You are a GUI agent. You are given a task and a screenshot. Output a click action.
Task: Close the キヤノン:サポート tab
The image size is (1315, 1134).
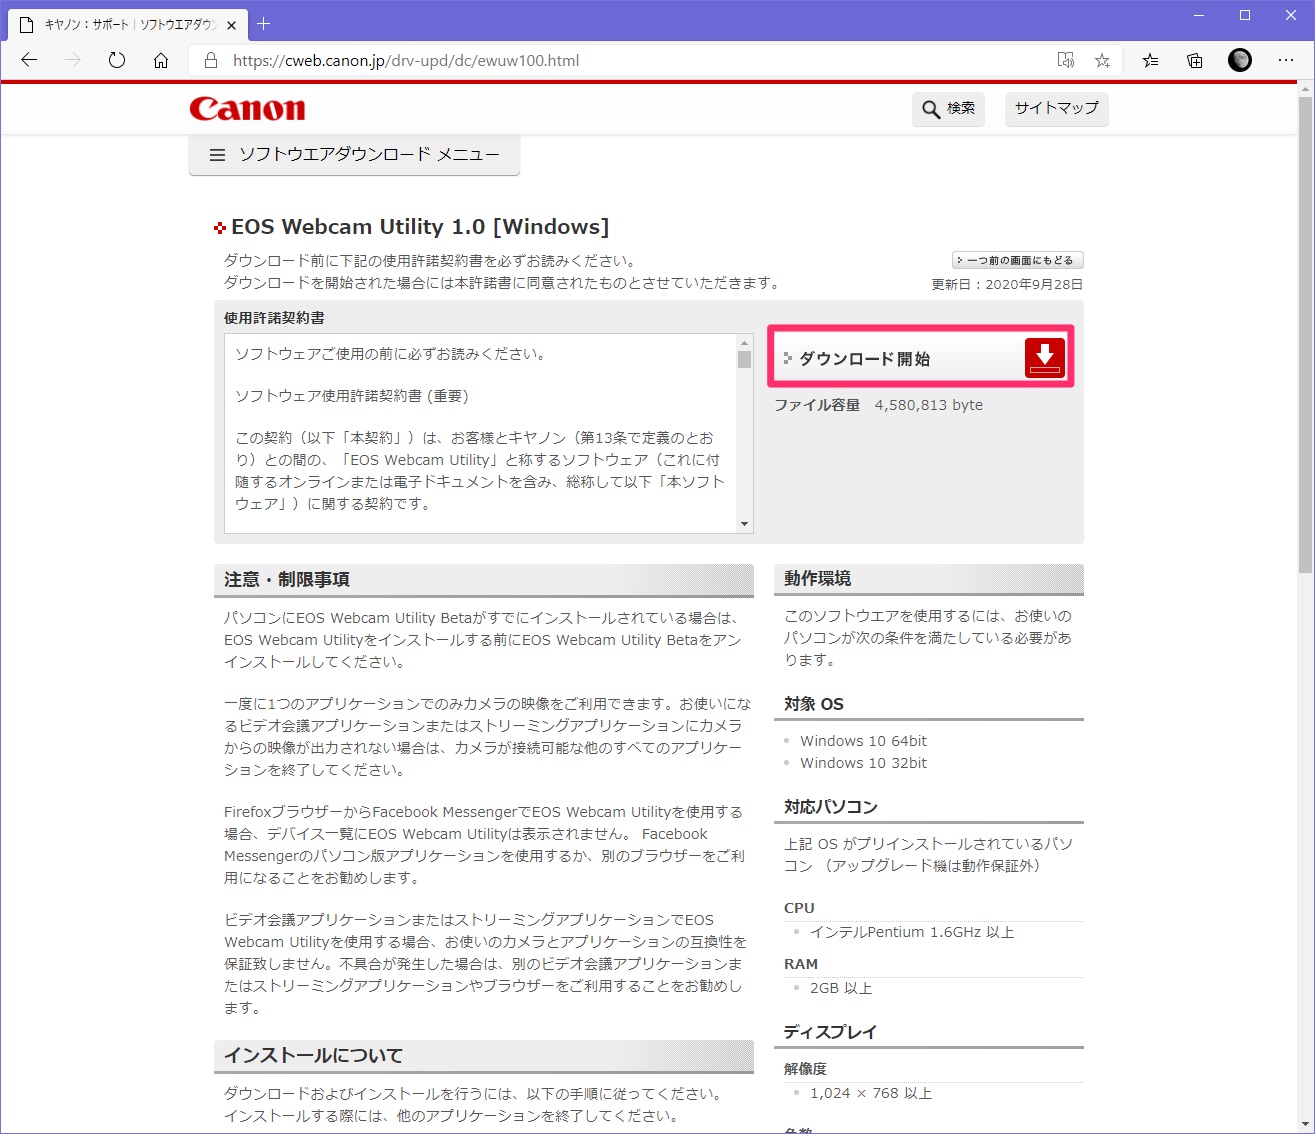click(x=231, y=24)
